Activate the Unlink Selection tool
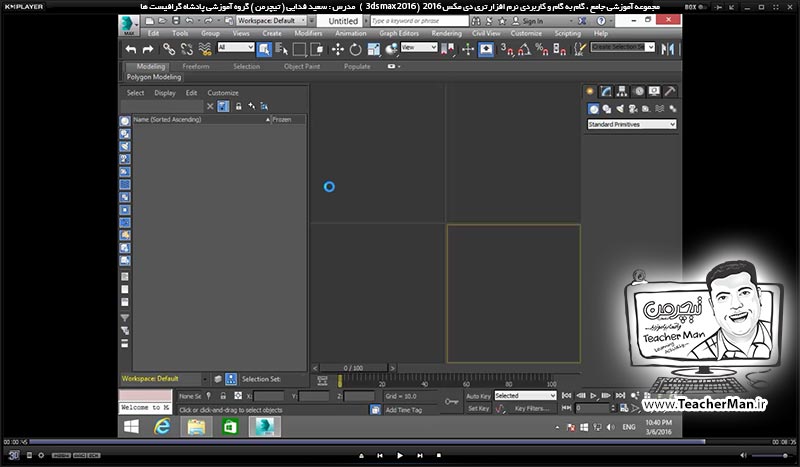Screen dimensions: 800x467 tap(187, 49)
